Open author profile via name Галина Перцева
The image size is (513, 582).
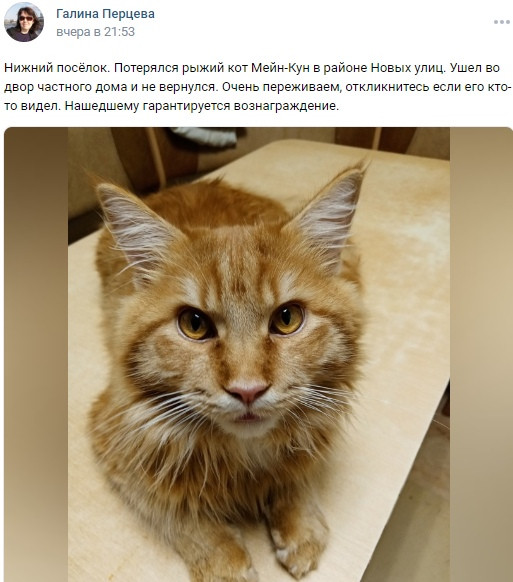point(105,14)
